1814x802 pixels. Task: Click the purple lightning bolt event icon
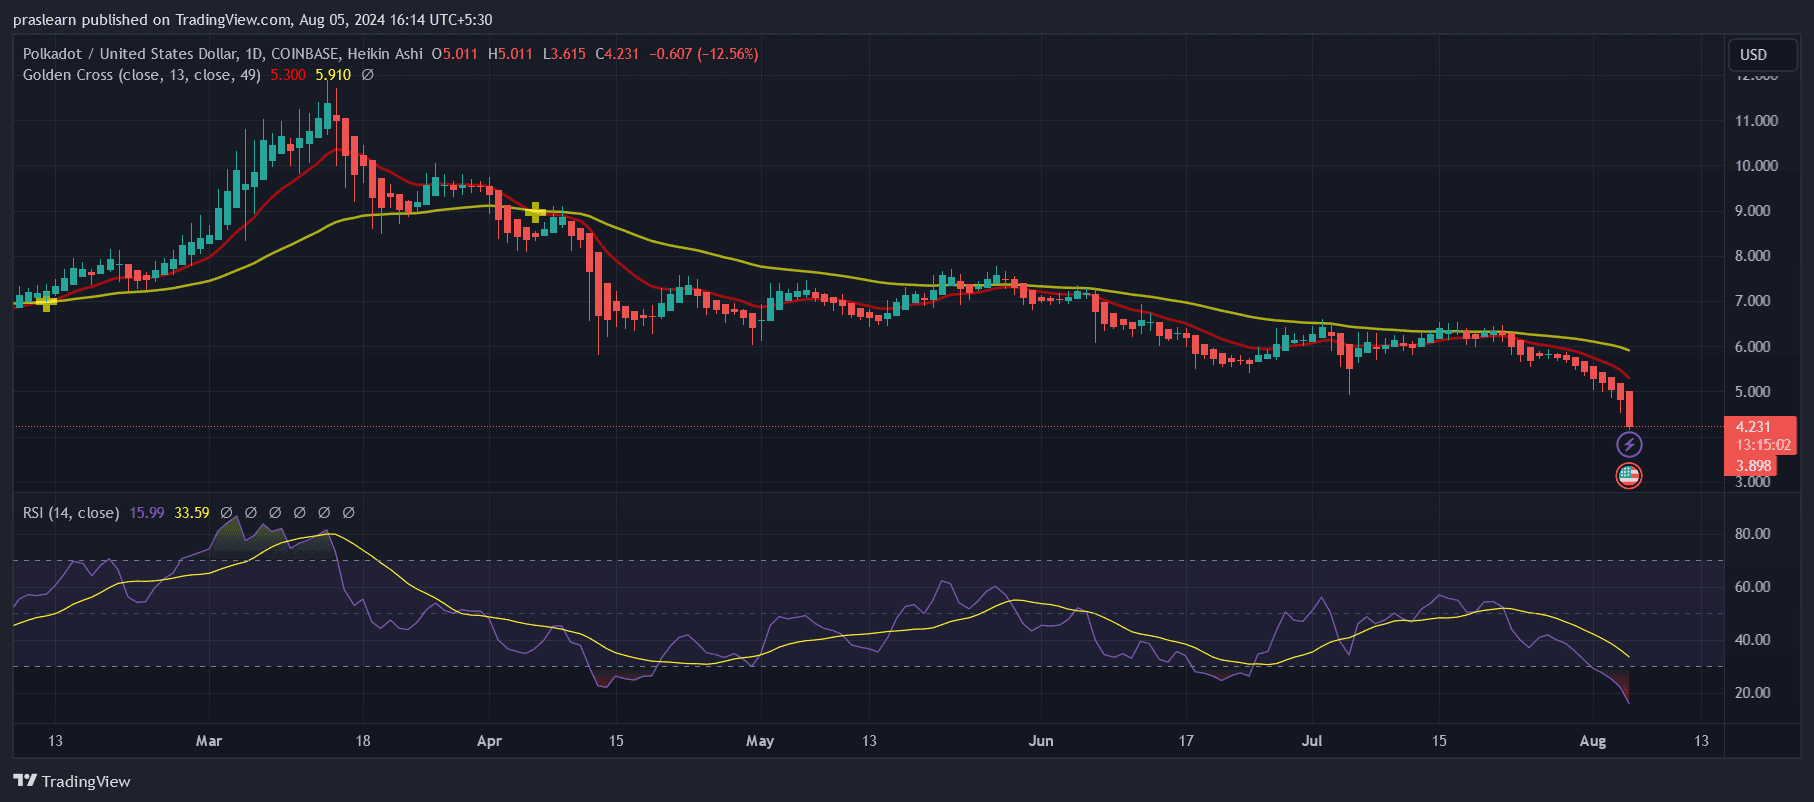click(x=1629, y=445)
